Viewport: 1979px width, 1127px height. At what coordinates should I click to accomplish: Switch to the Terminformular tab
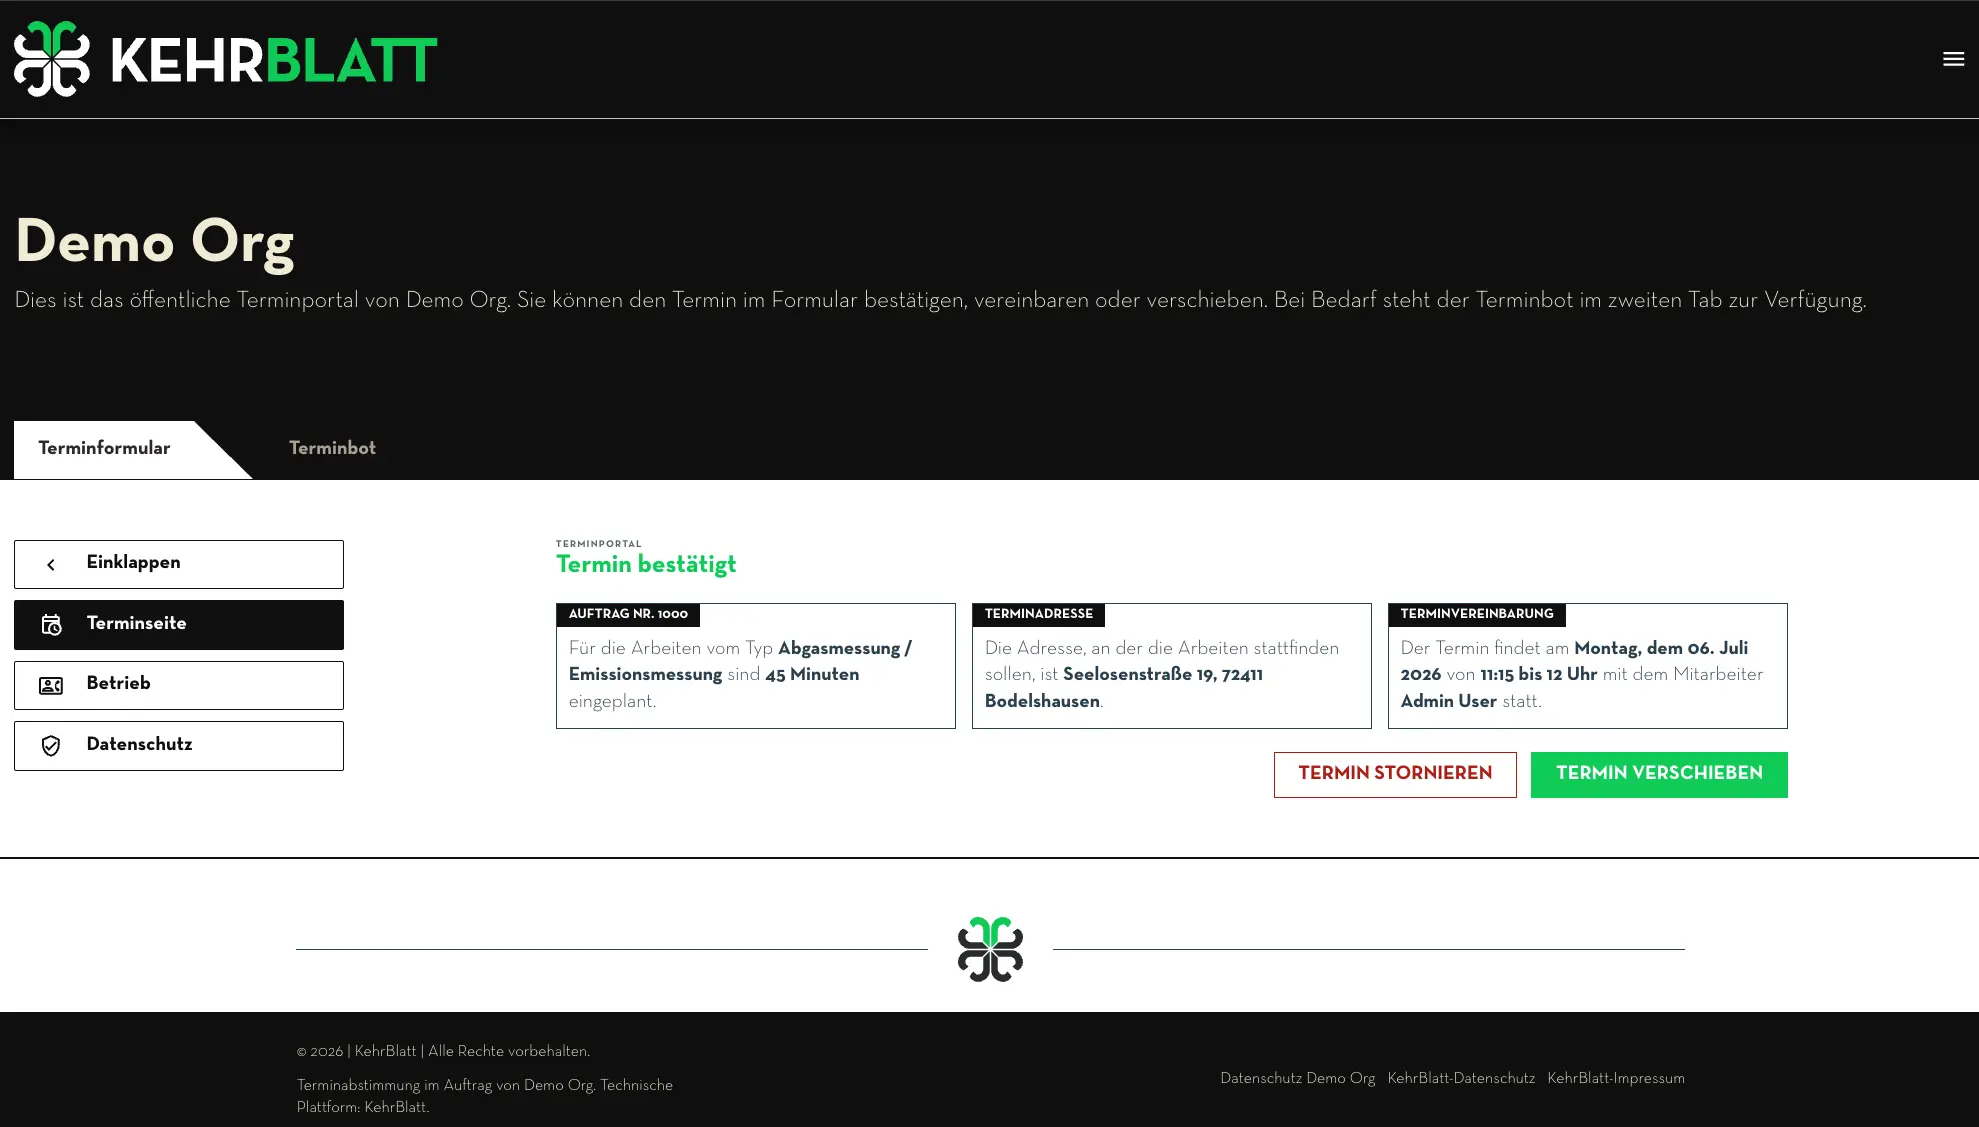pos(104,448)
